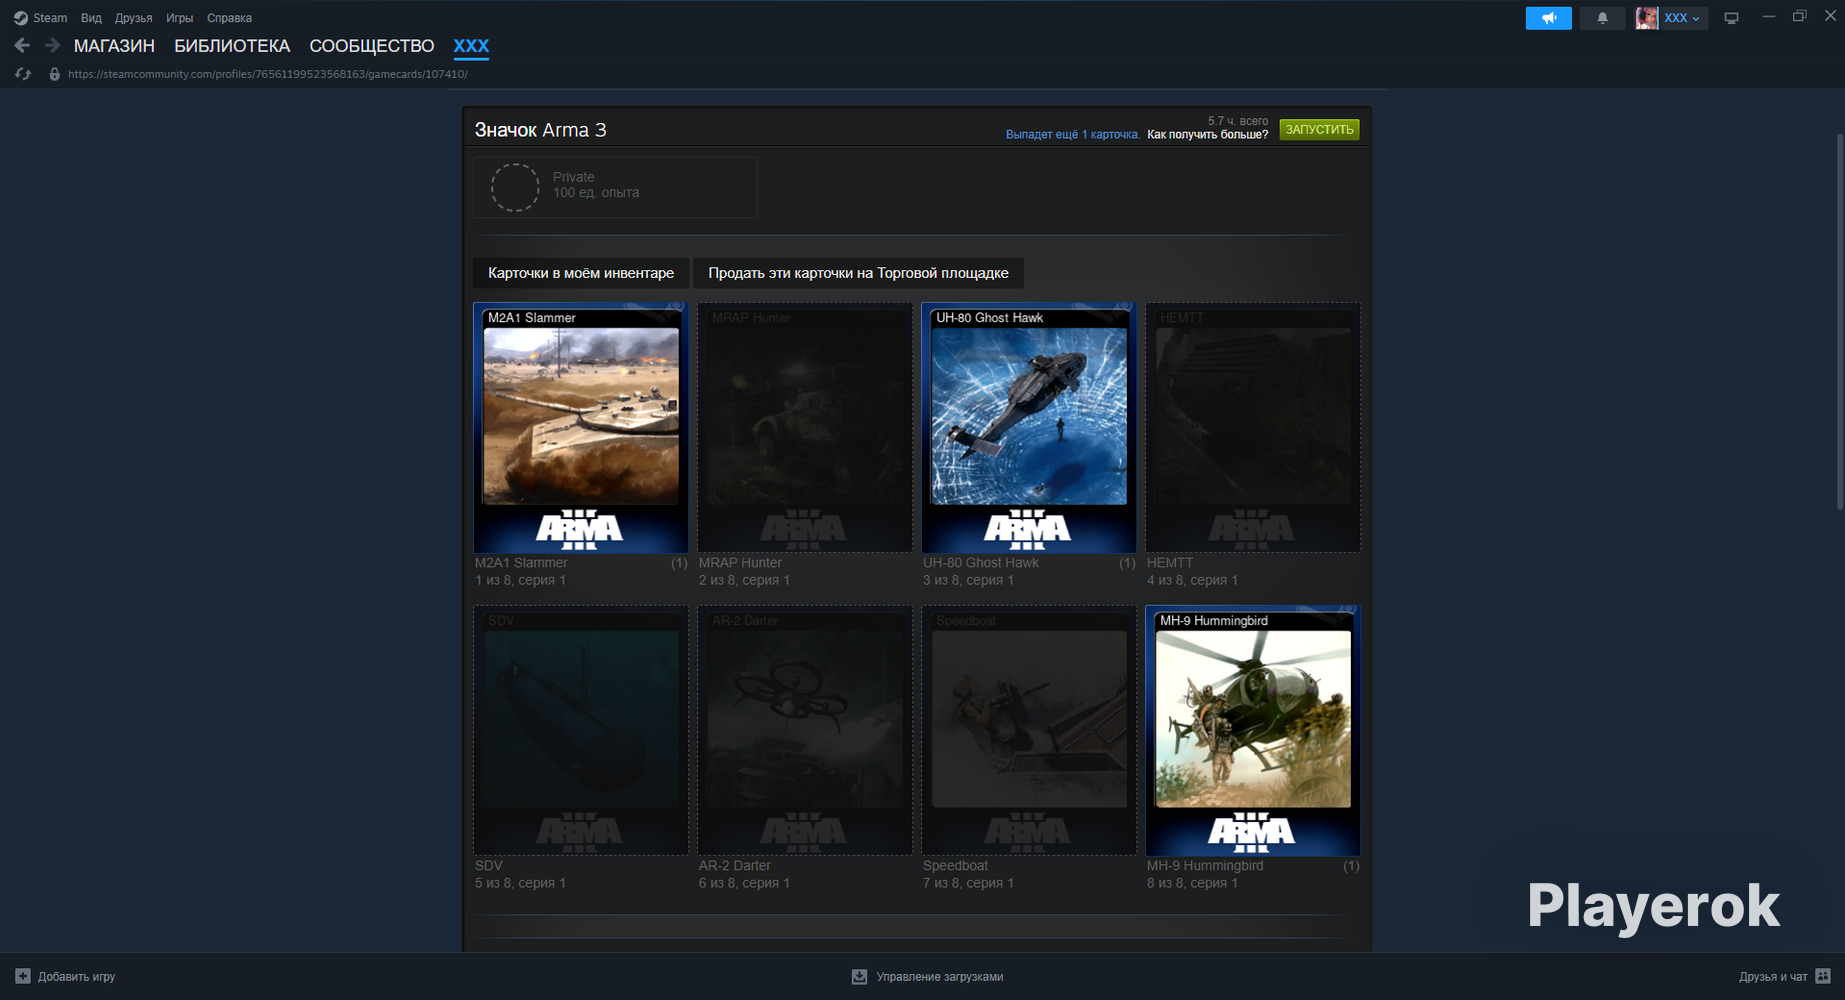The image size is (1845, 1000).
Task: Click the page vertical scrollbar
Action: pyautogui.click(x=1838, y=320)
